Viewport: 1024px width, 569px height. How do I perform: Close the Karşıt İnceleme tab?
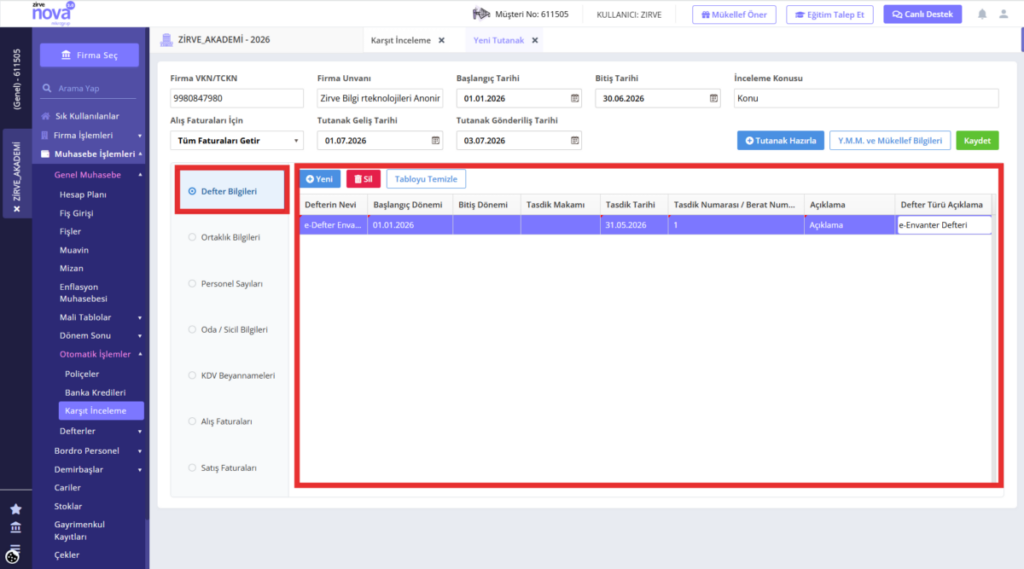(x=441, y=41)
